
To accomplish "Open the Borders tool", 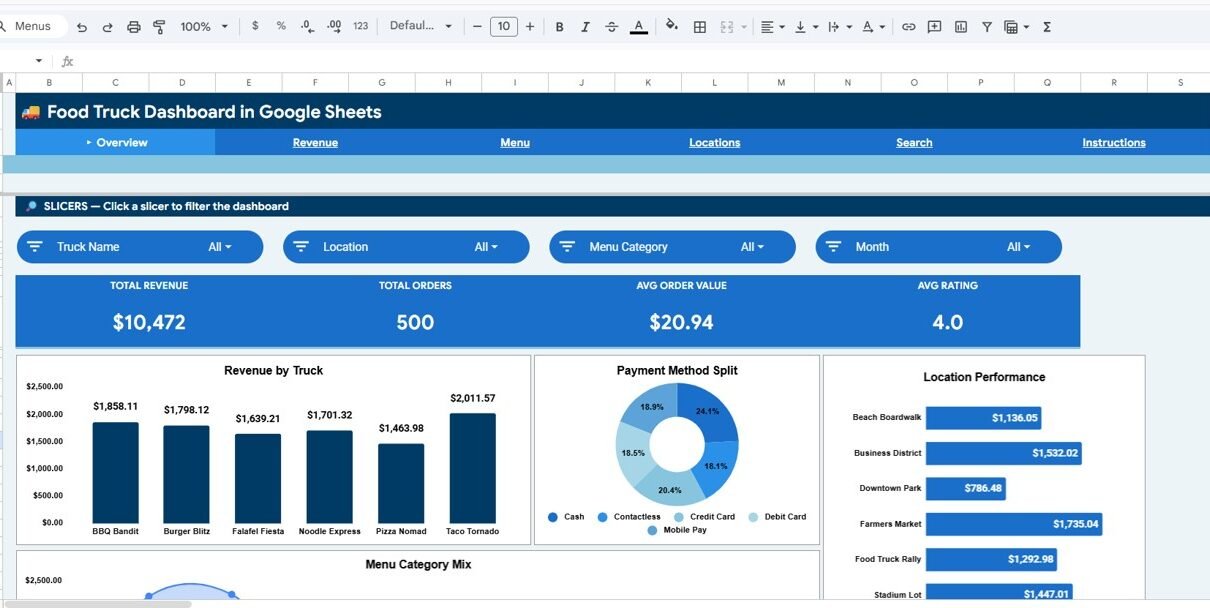I will coord(700,27).
